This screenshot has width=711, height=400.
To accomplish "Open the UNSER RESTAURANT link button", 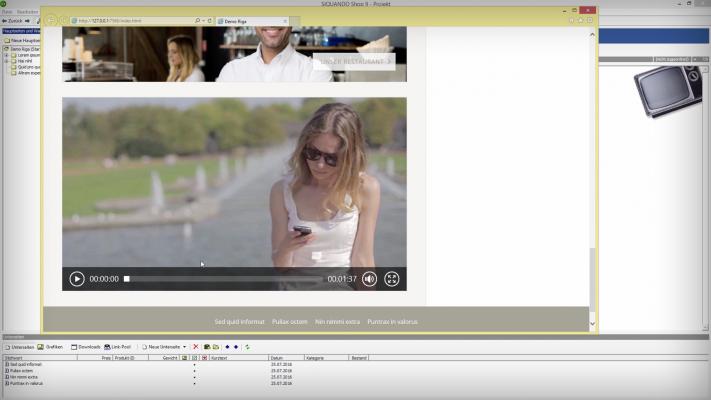I will click(353, 61).
